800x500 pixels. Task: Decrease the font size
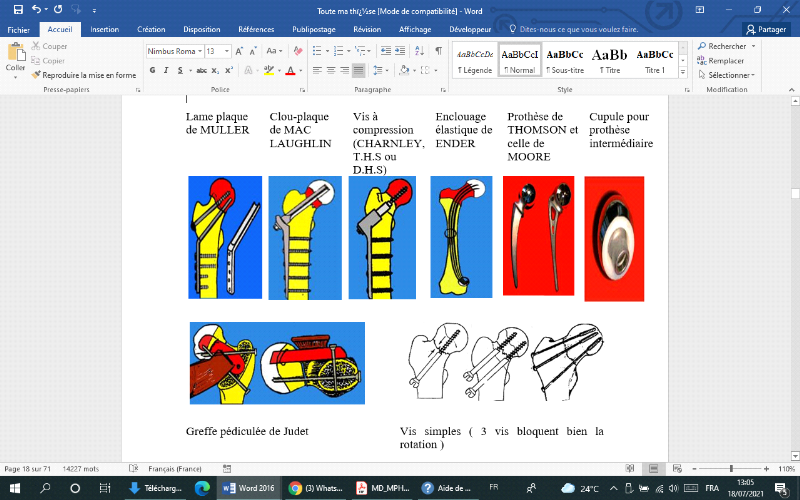pyautogui.click(x=253, y=51)
